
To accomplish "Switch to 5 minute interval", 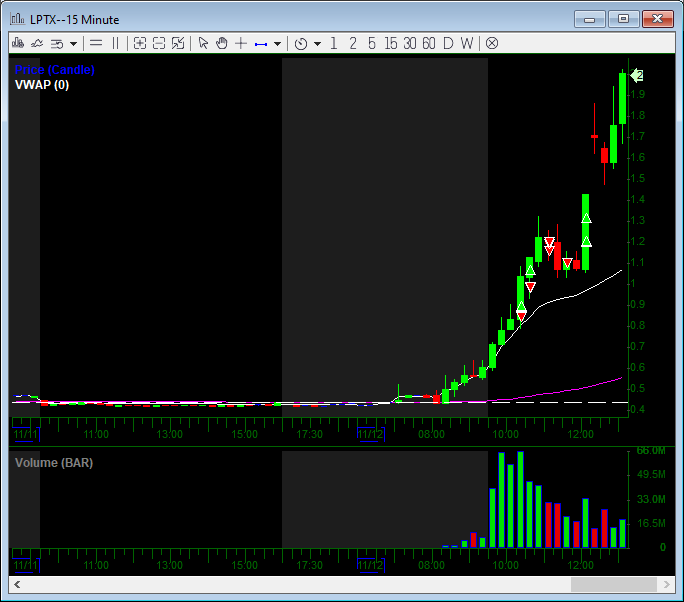I will 372,43.
